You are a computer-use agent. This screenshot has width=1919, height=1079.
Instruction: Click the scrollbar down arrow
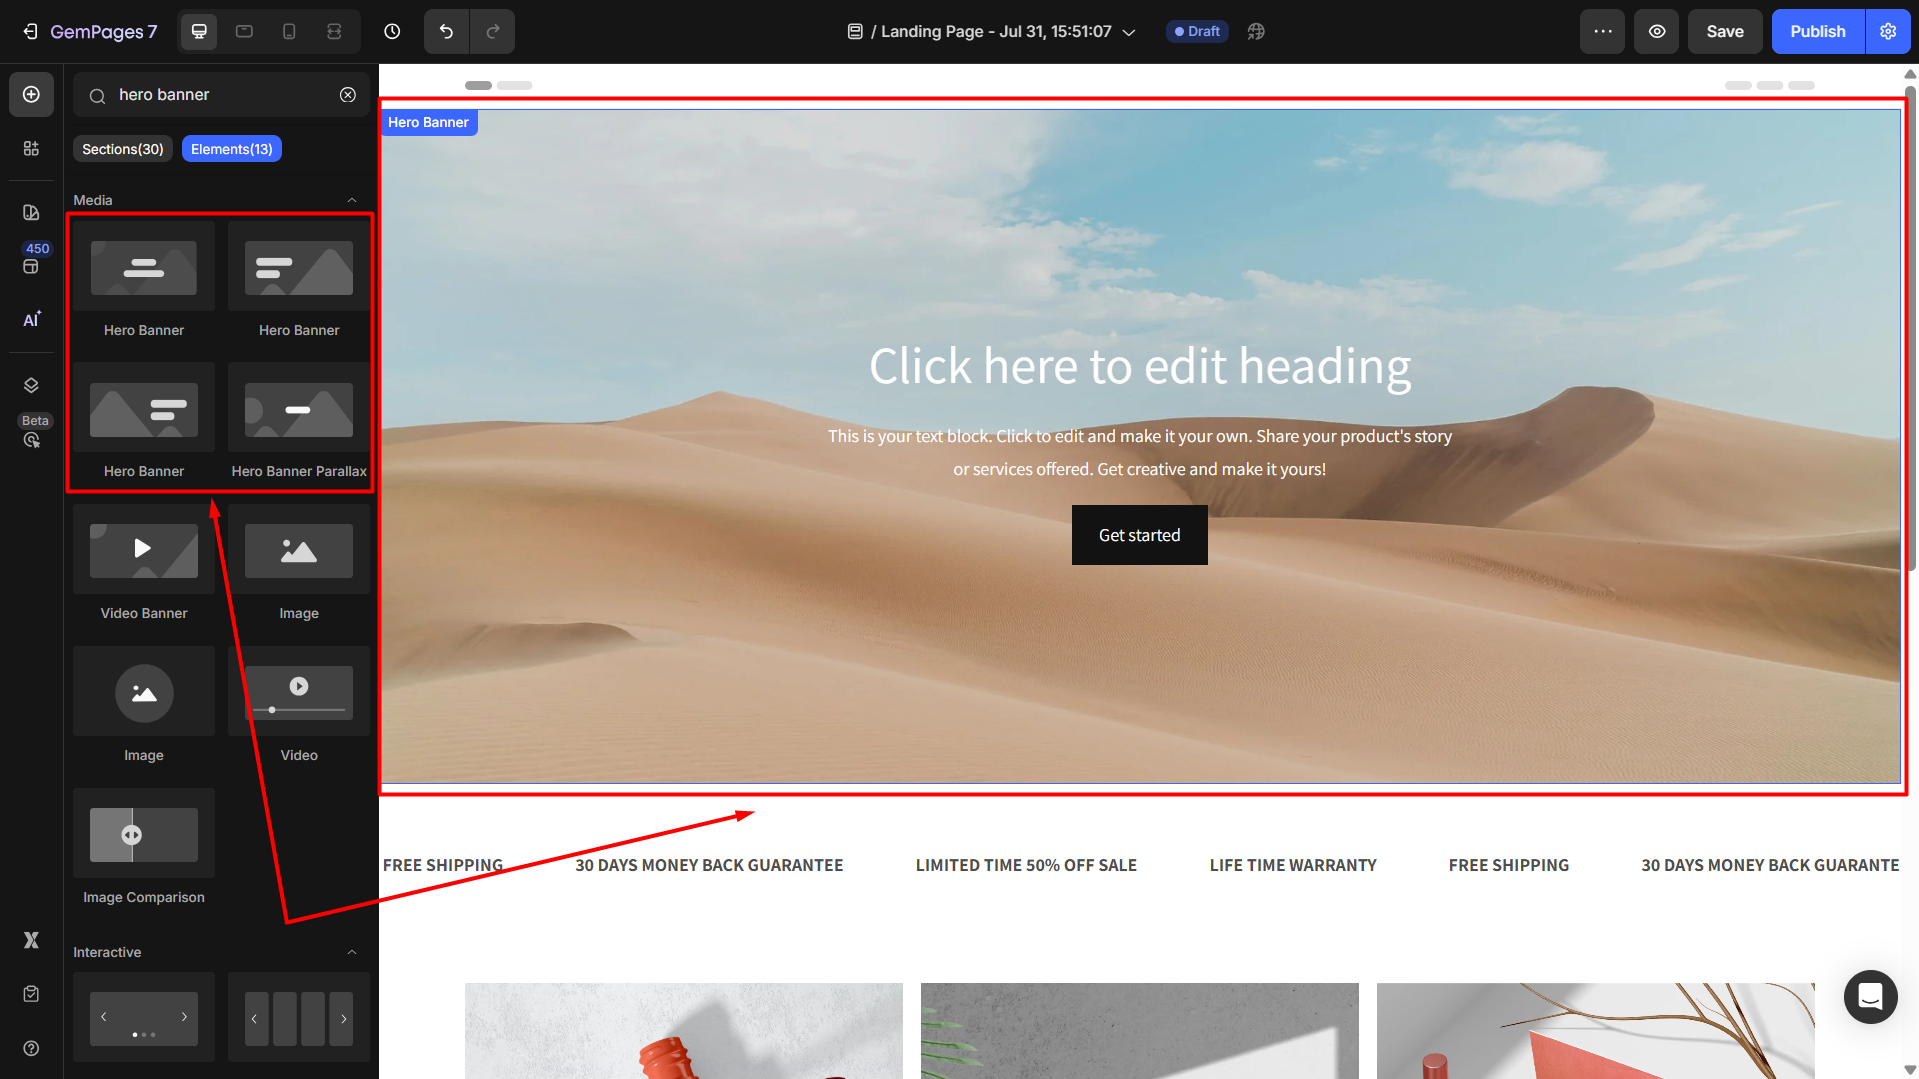tap(1910, 1070)
